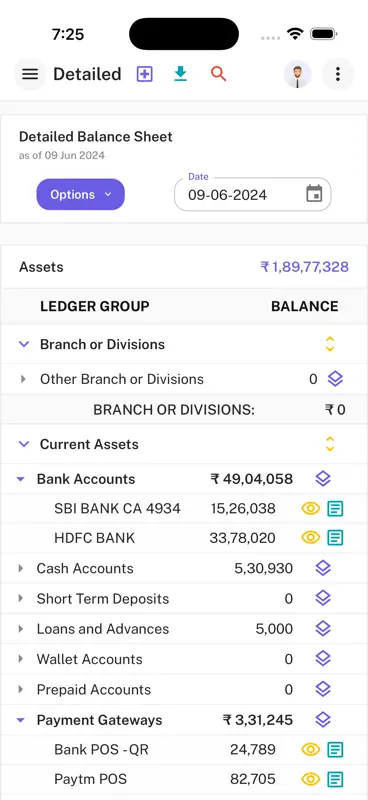Screen dimensions: 368x800
Task: Open the red search icon
Action: [218, 74]
